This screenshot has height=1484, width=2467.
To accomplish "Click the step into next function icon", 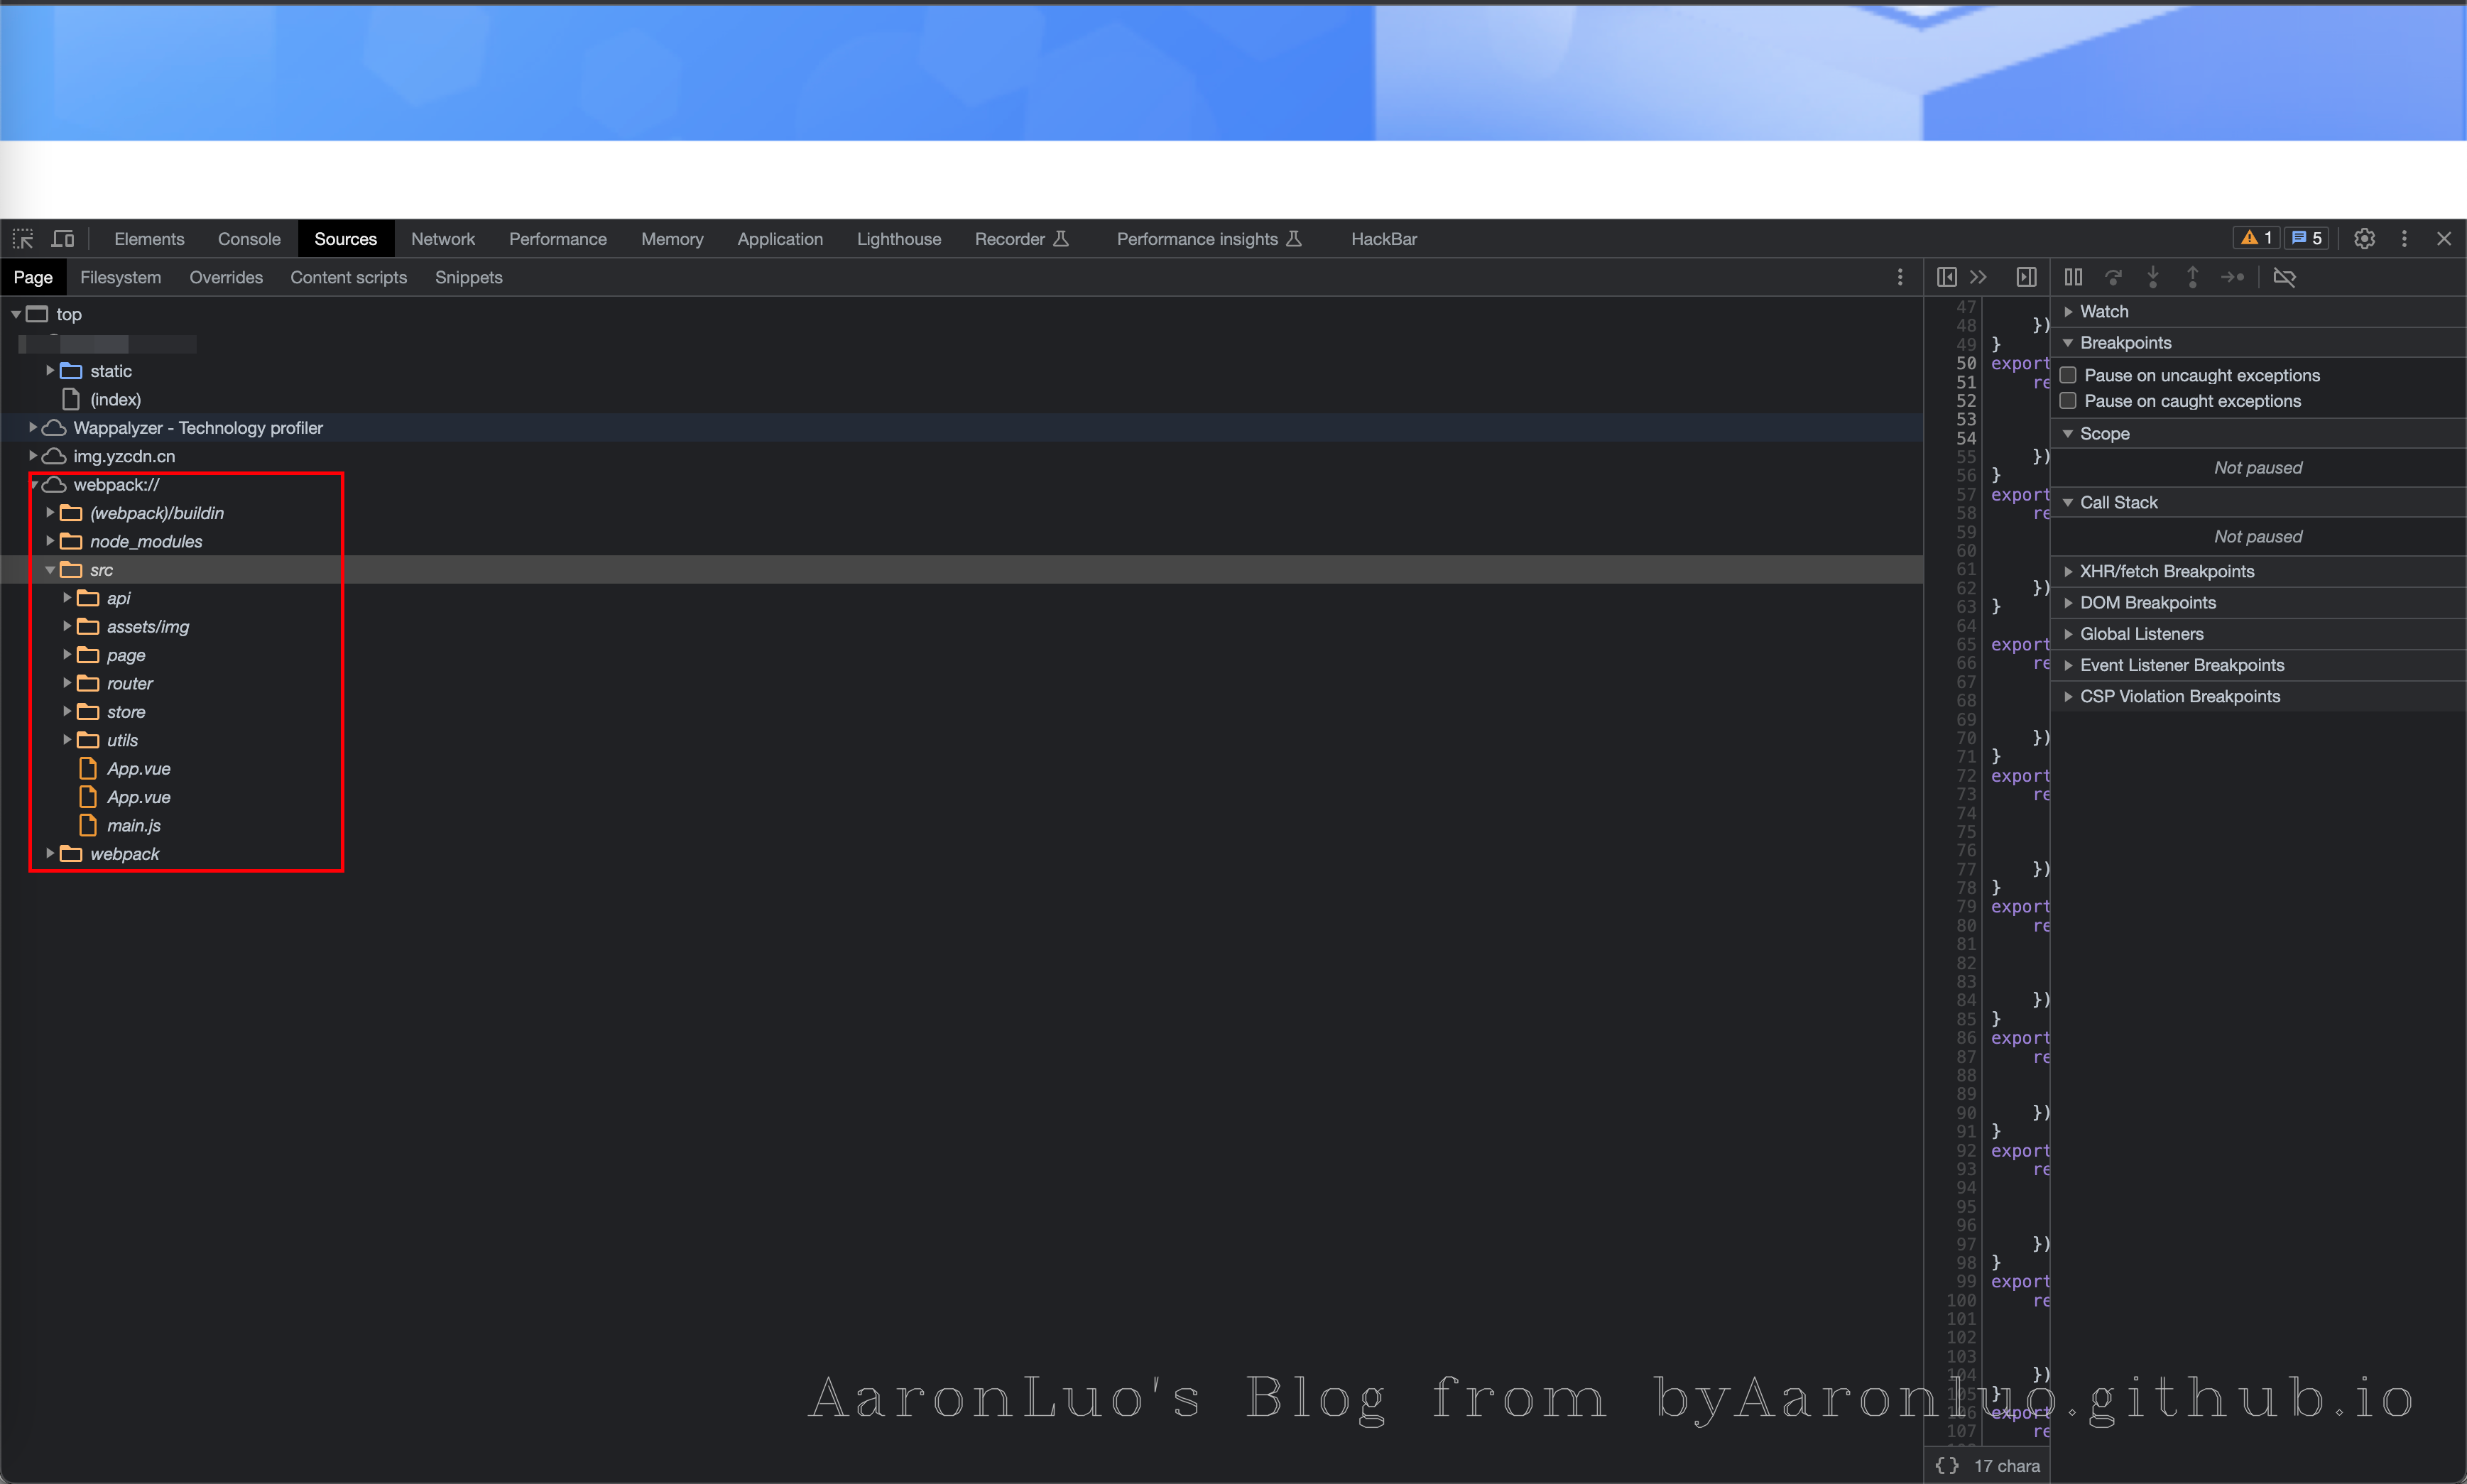I will tap(2152, 277).
